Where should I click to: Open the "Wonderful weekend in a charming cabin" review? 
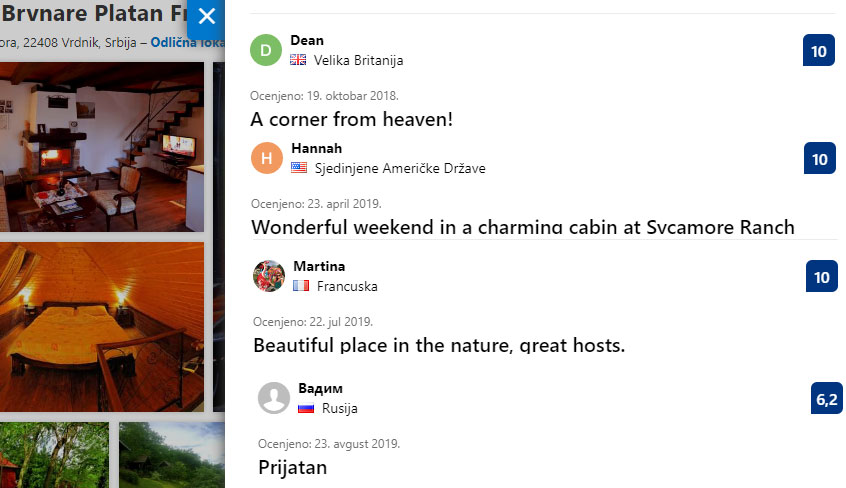click(x=522, y=227)
